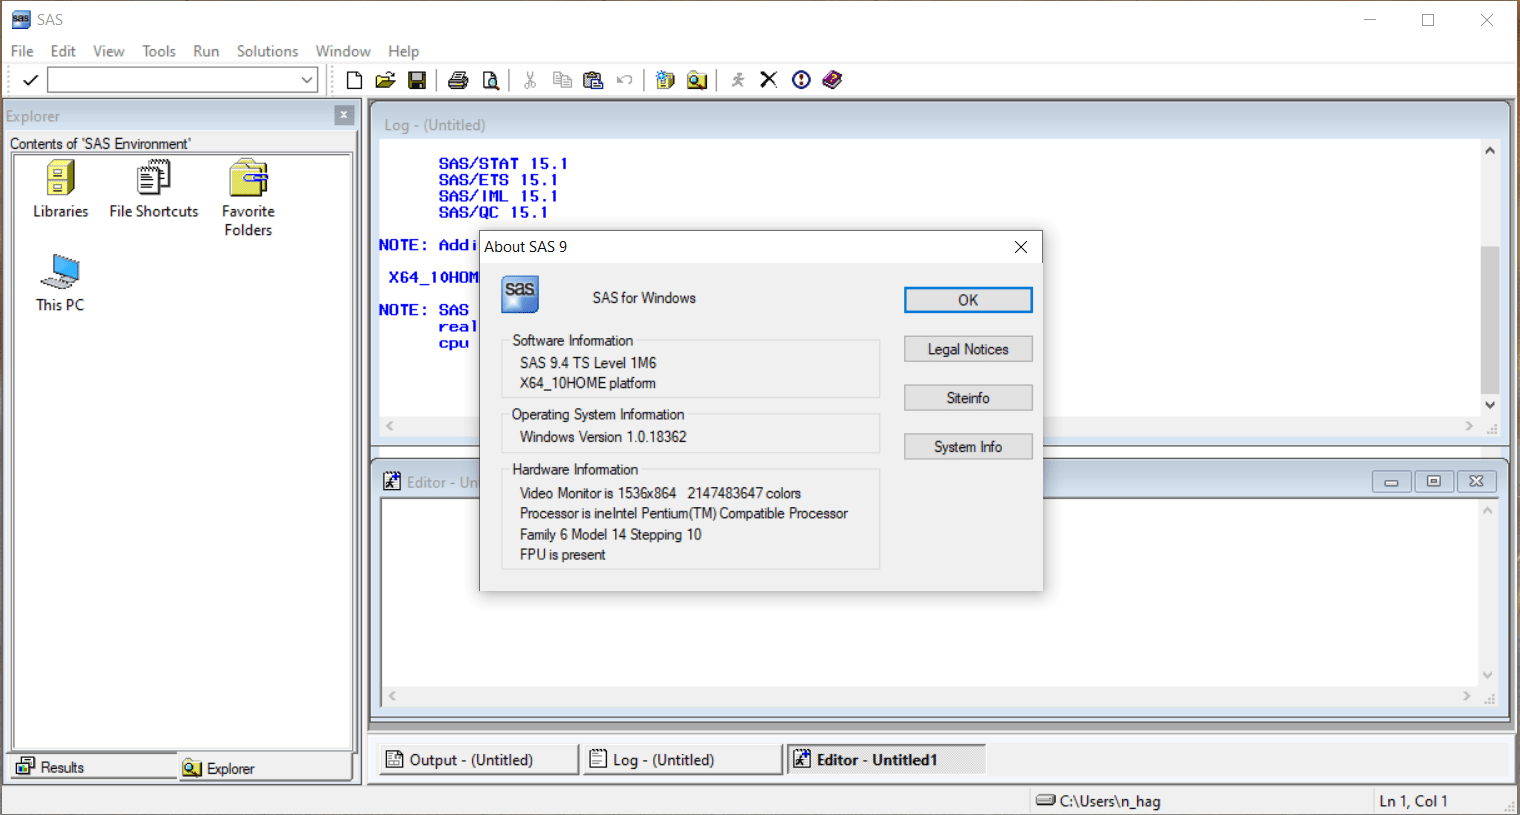Switch to the Explorer bottom tab
Screen dimensions: 1520x815
(x=265, y=768)
